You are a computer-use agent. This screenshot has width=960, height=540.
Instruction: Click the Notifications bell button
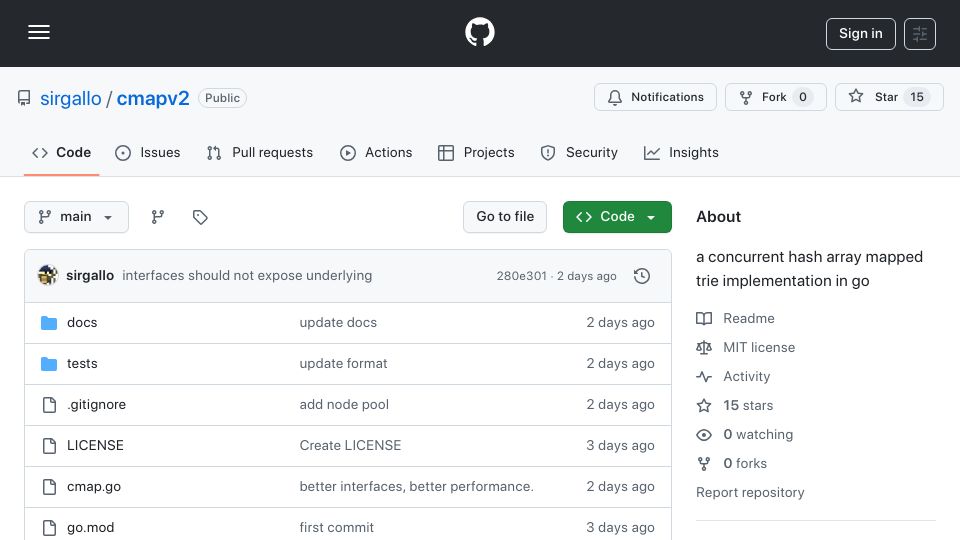point(655,97)
